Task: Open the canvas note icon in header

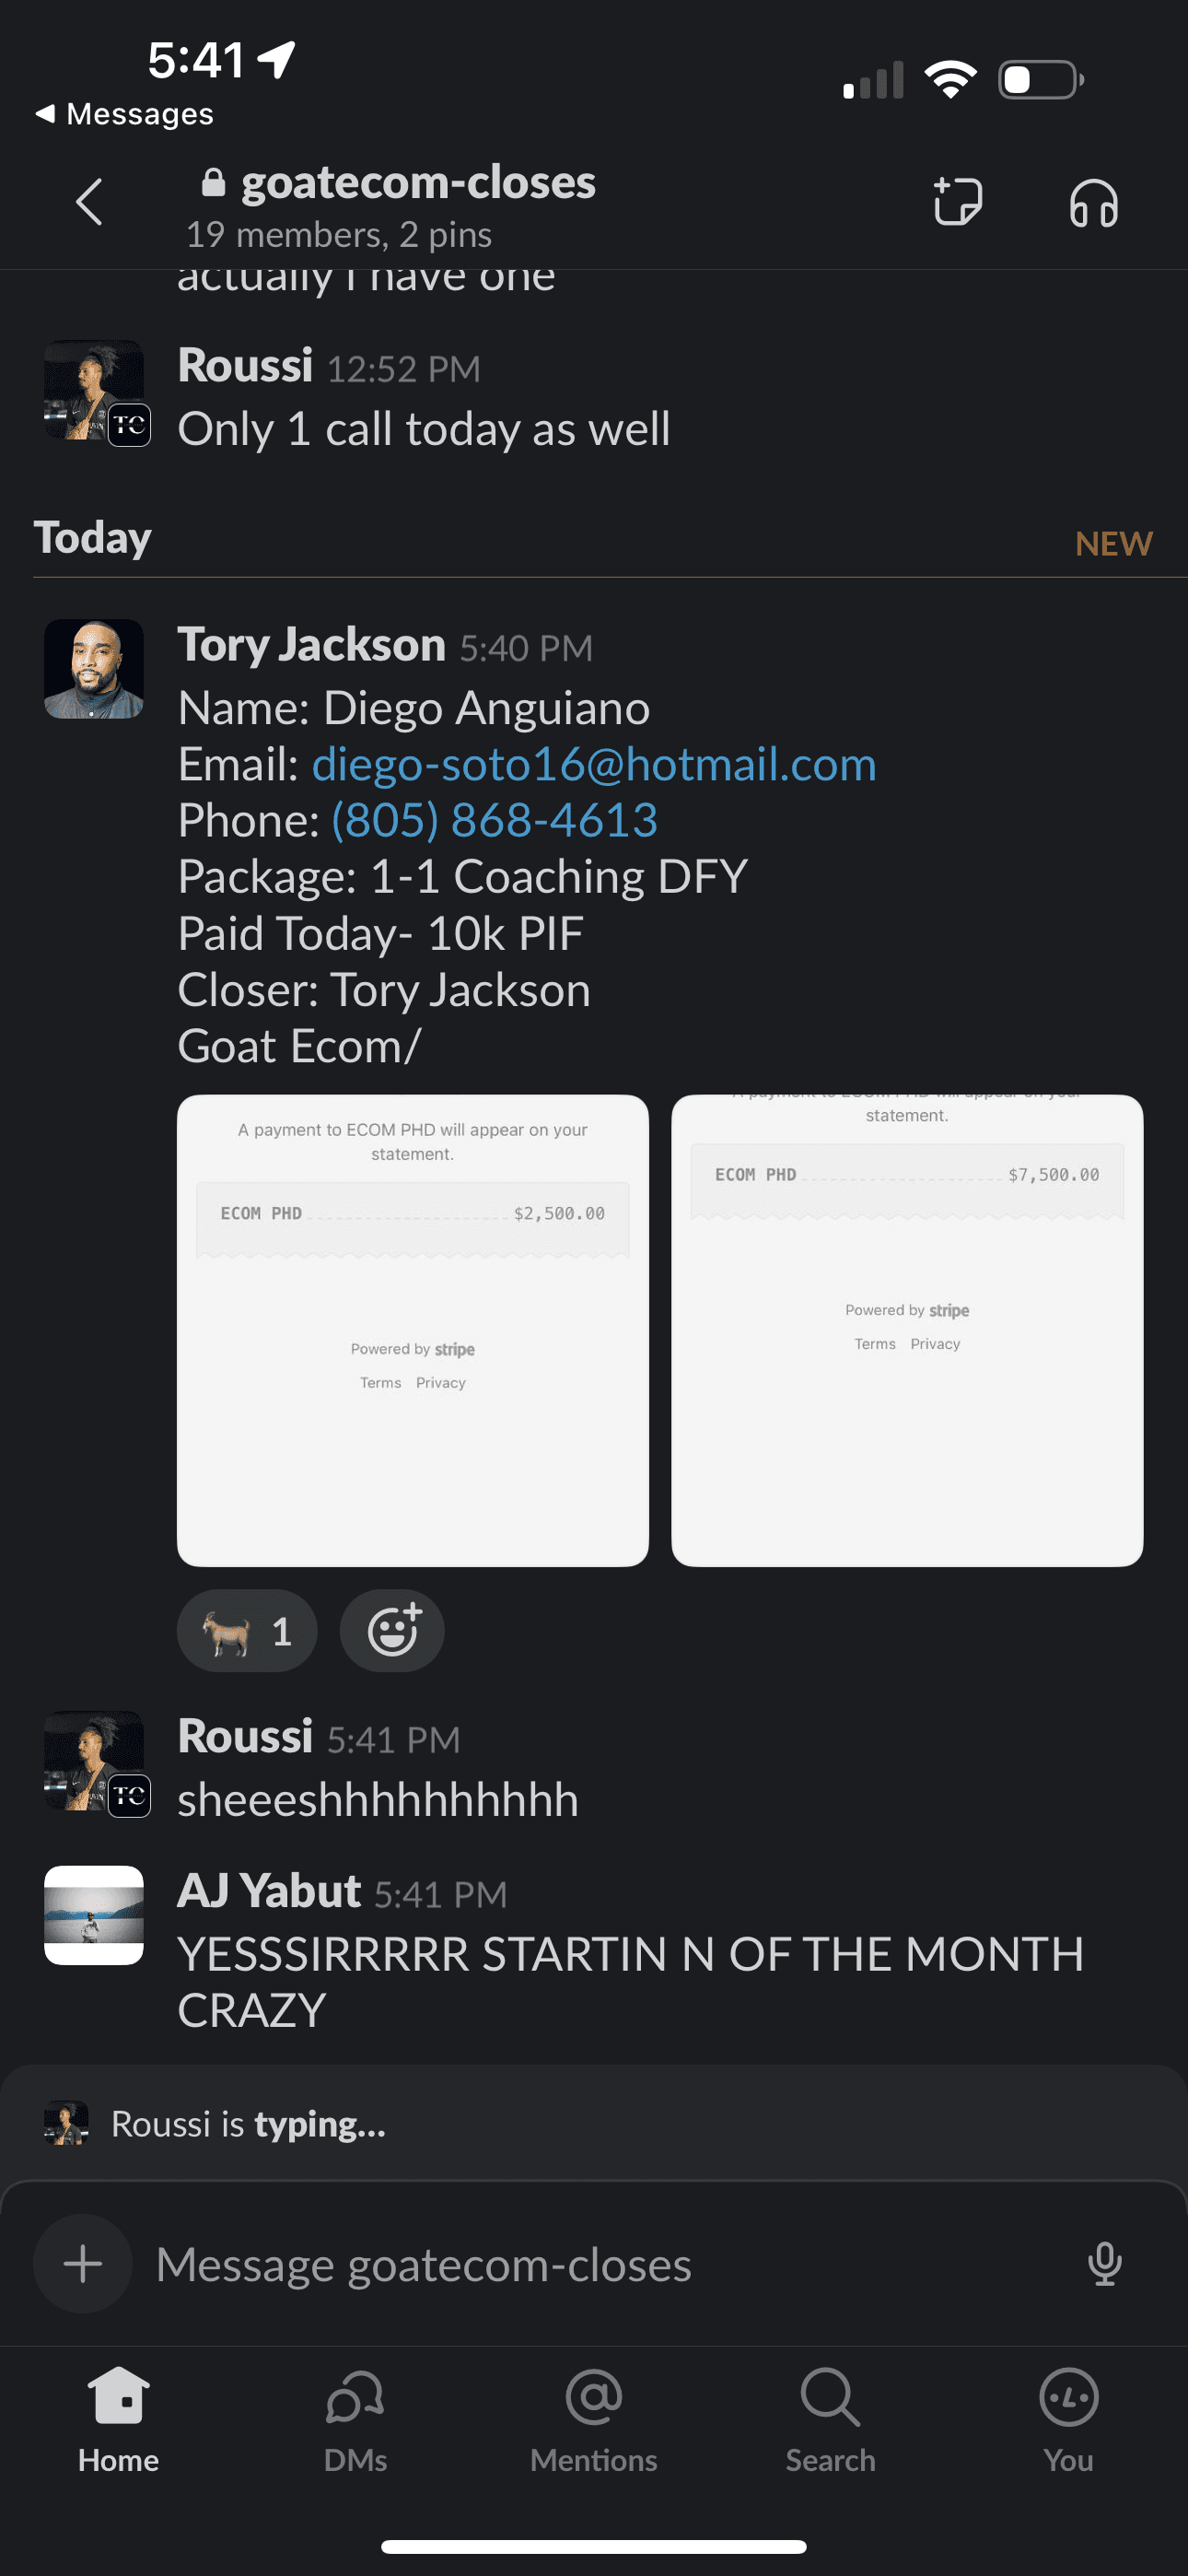Action: click(957, 202)
